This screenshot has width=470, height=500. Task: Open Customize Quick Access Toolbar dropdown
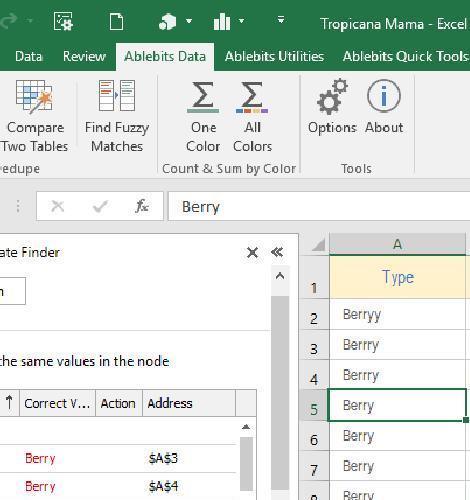coord(281,20)
